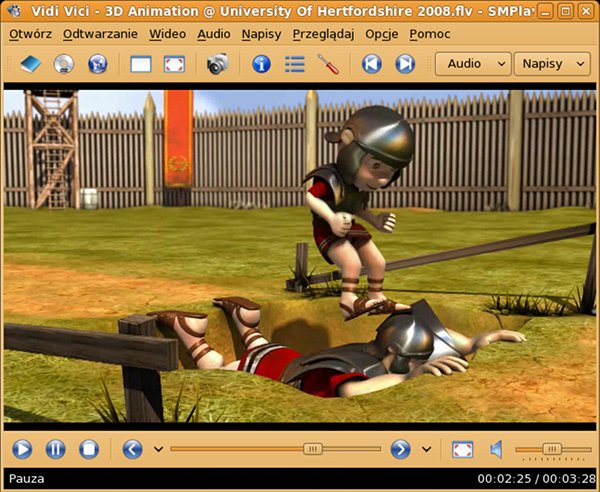This screenshot has width=600, height=492.
Task: Open the Napisy menu in menu bar
Action: tap(261, 34)
